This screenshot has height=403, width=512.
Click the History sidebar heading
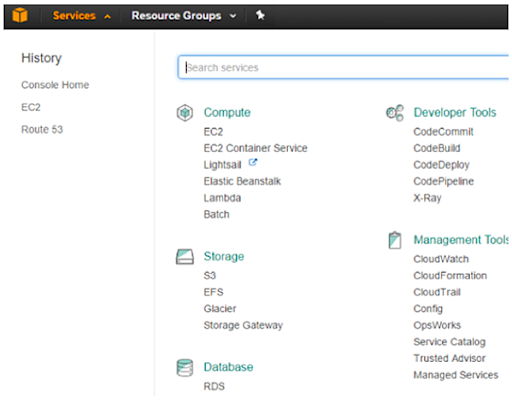point(41,58)
